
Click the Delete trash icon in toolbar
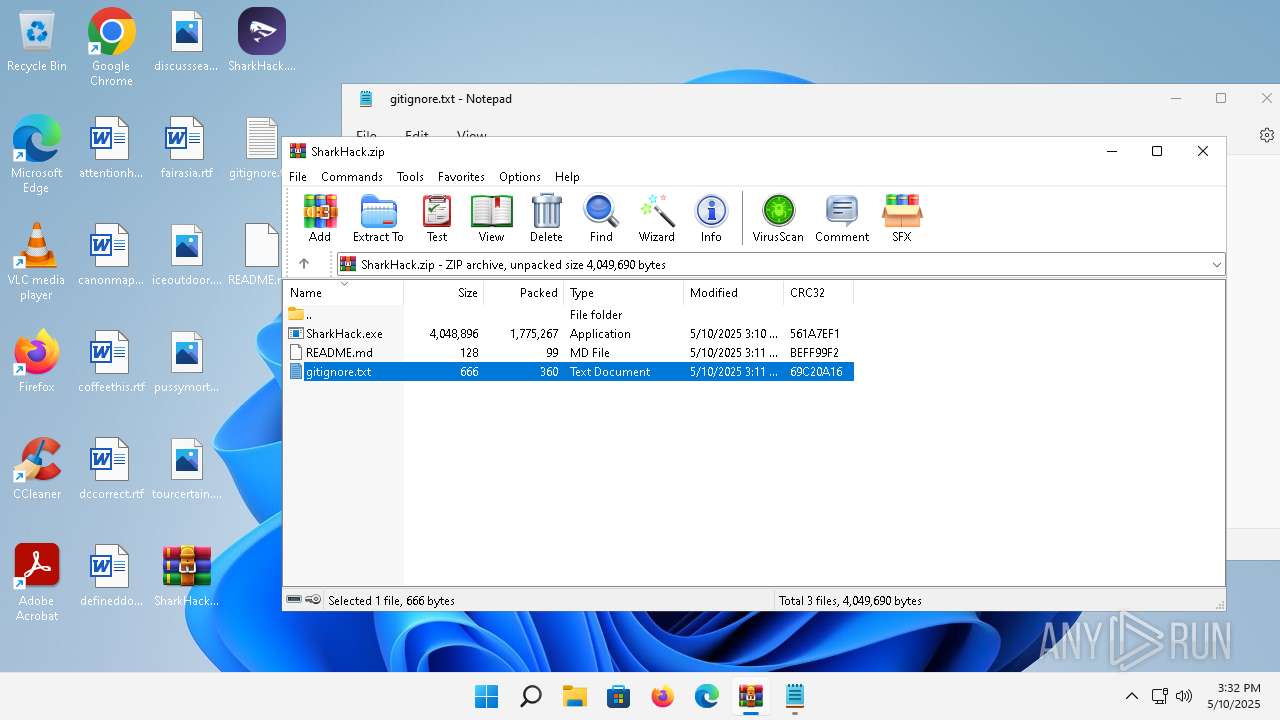point(546,218)
